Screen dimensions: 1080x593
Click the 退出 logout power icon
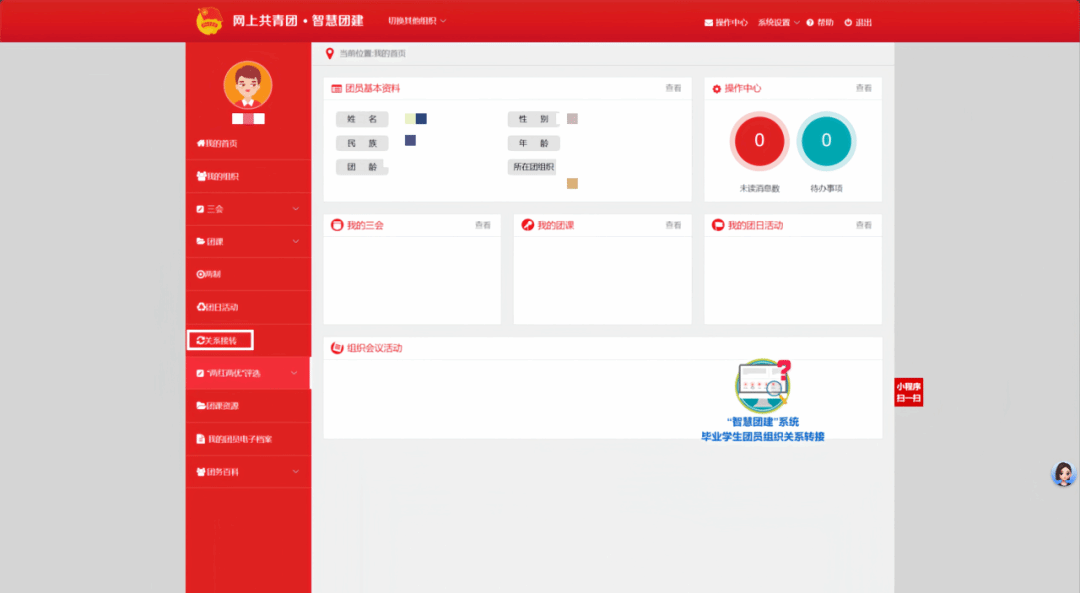coord(848,22)
